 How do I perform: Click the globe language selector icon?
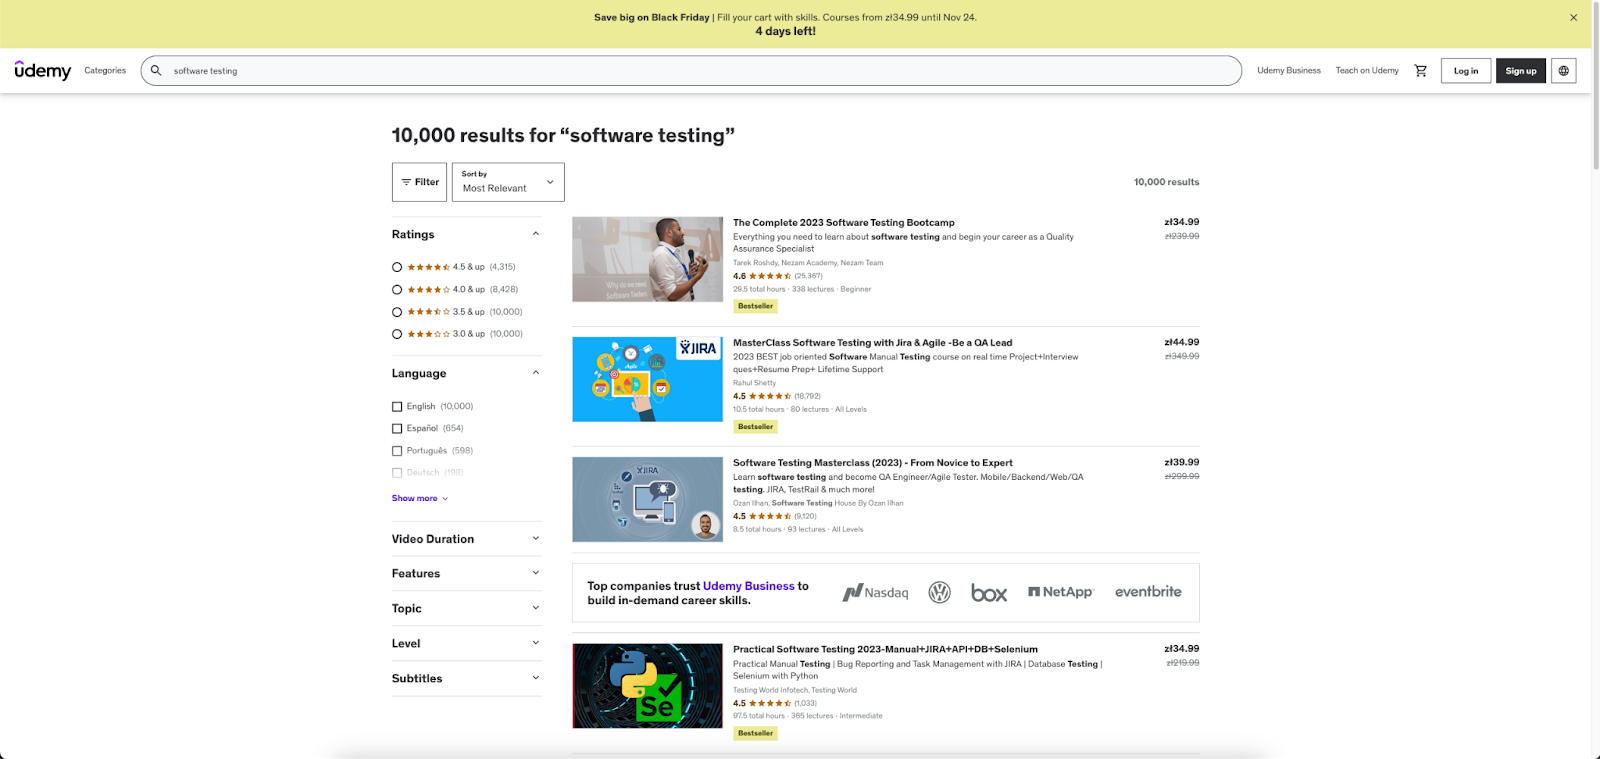[1563, 71]
